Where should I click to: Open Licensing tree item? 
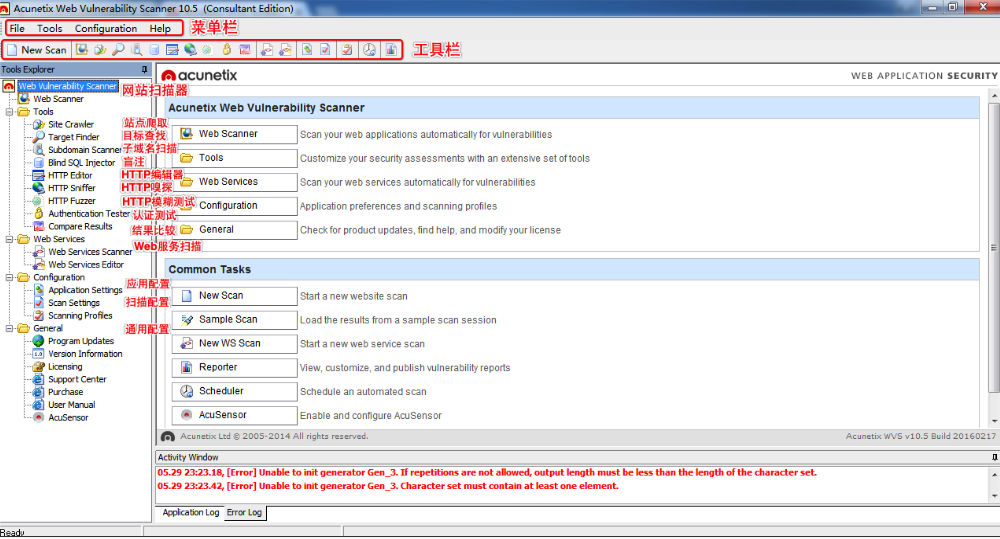pyautogui.click(x=65, y=367)
